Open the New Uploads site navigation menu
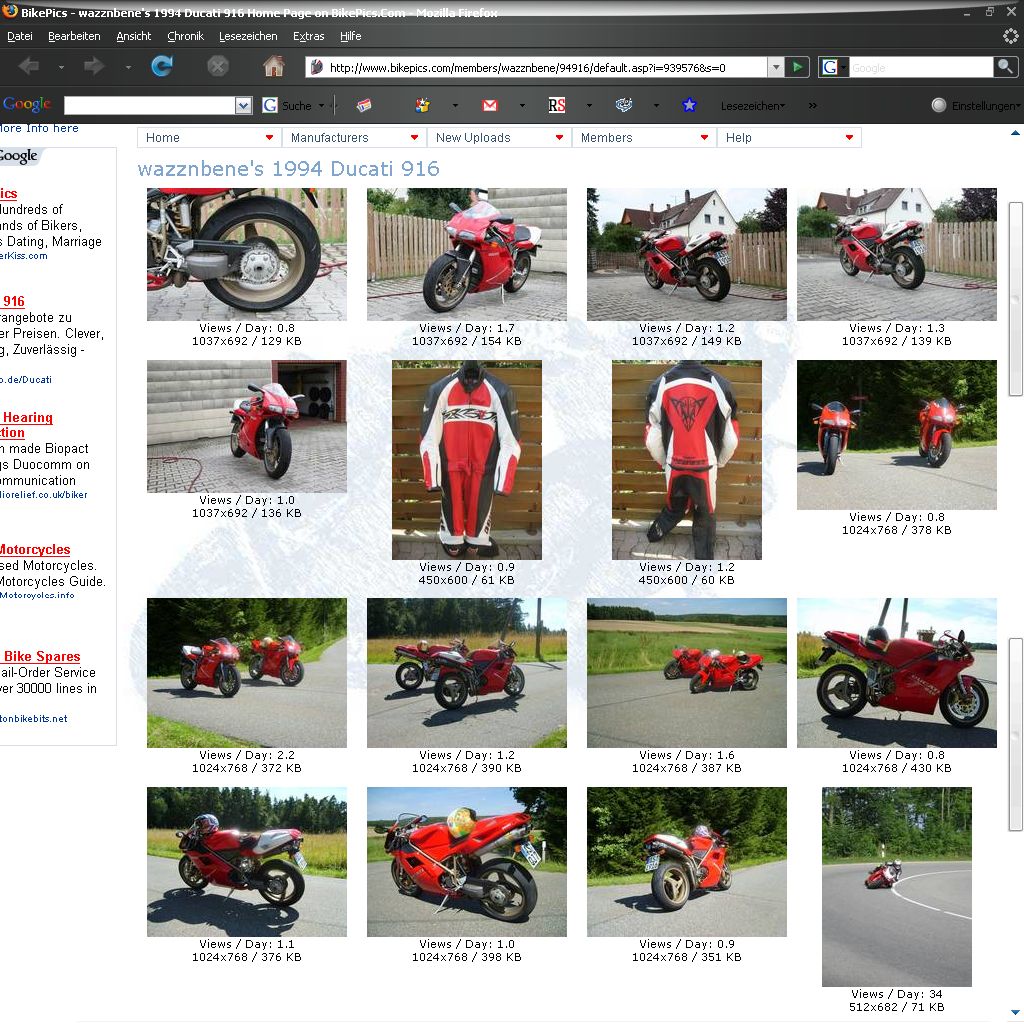 pyautogui.click(x=499, y=138)
